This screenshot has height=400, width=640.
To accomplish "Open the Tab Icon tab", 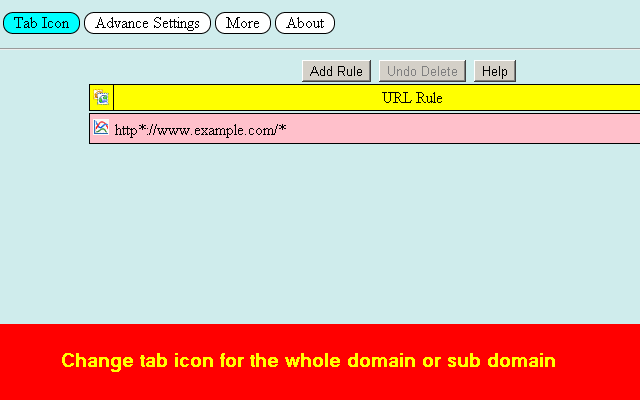I will click(41, 23).
